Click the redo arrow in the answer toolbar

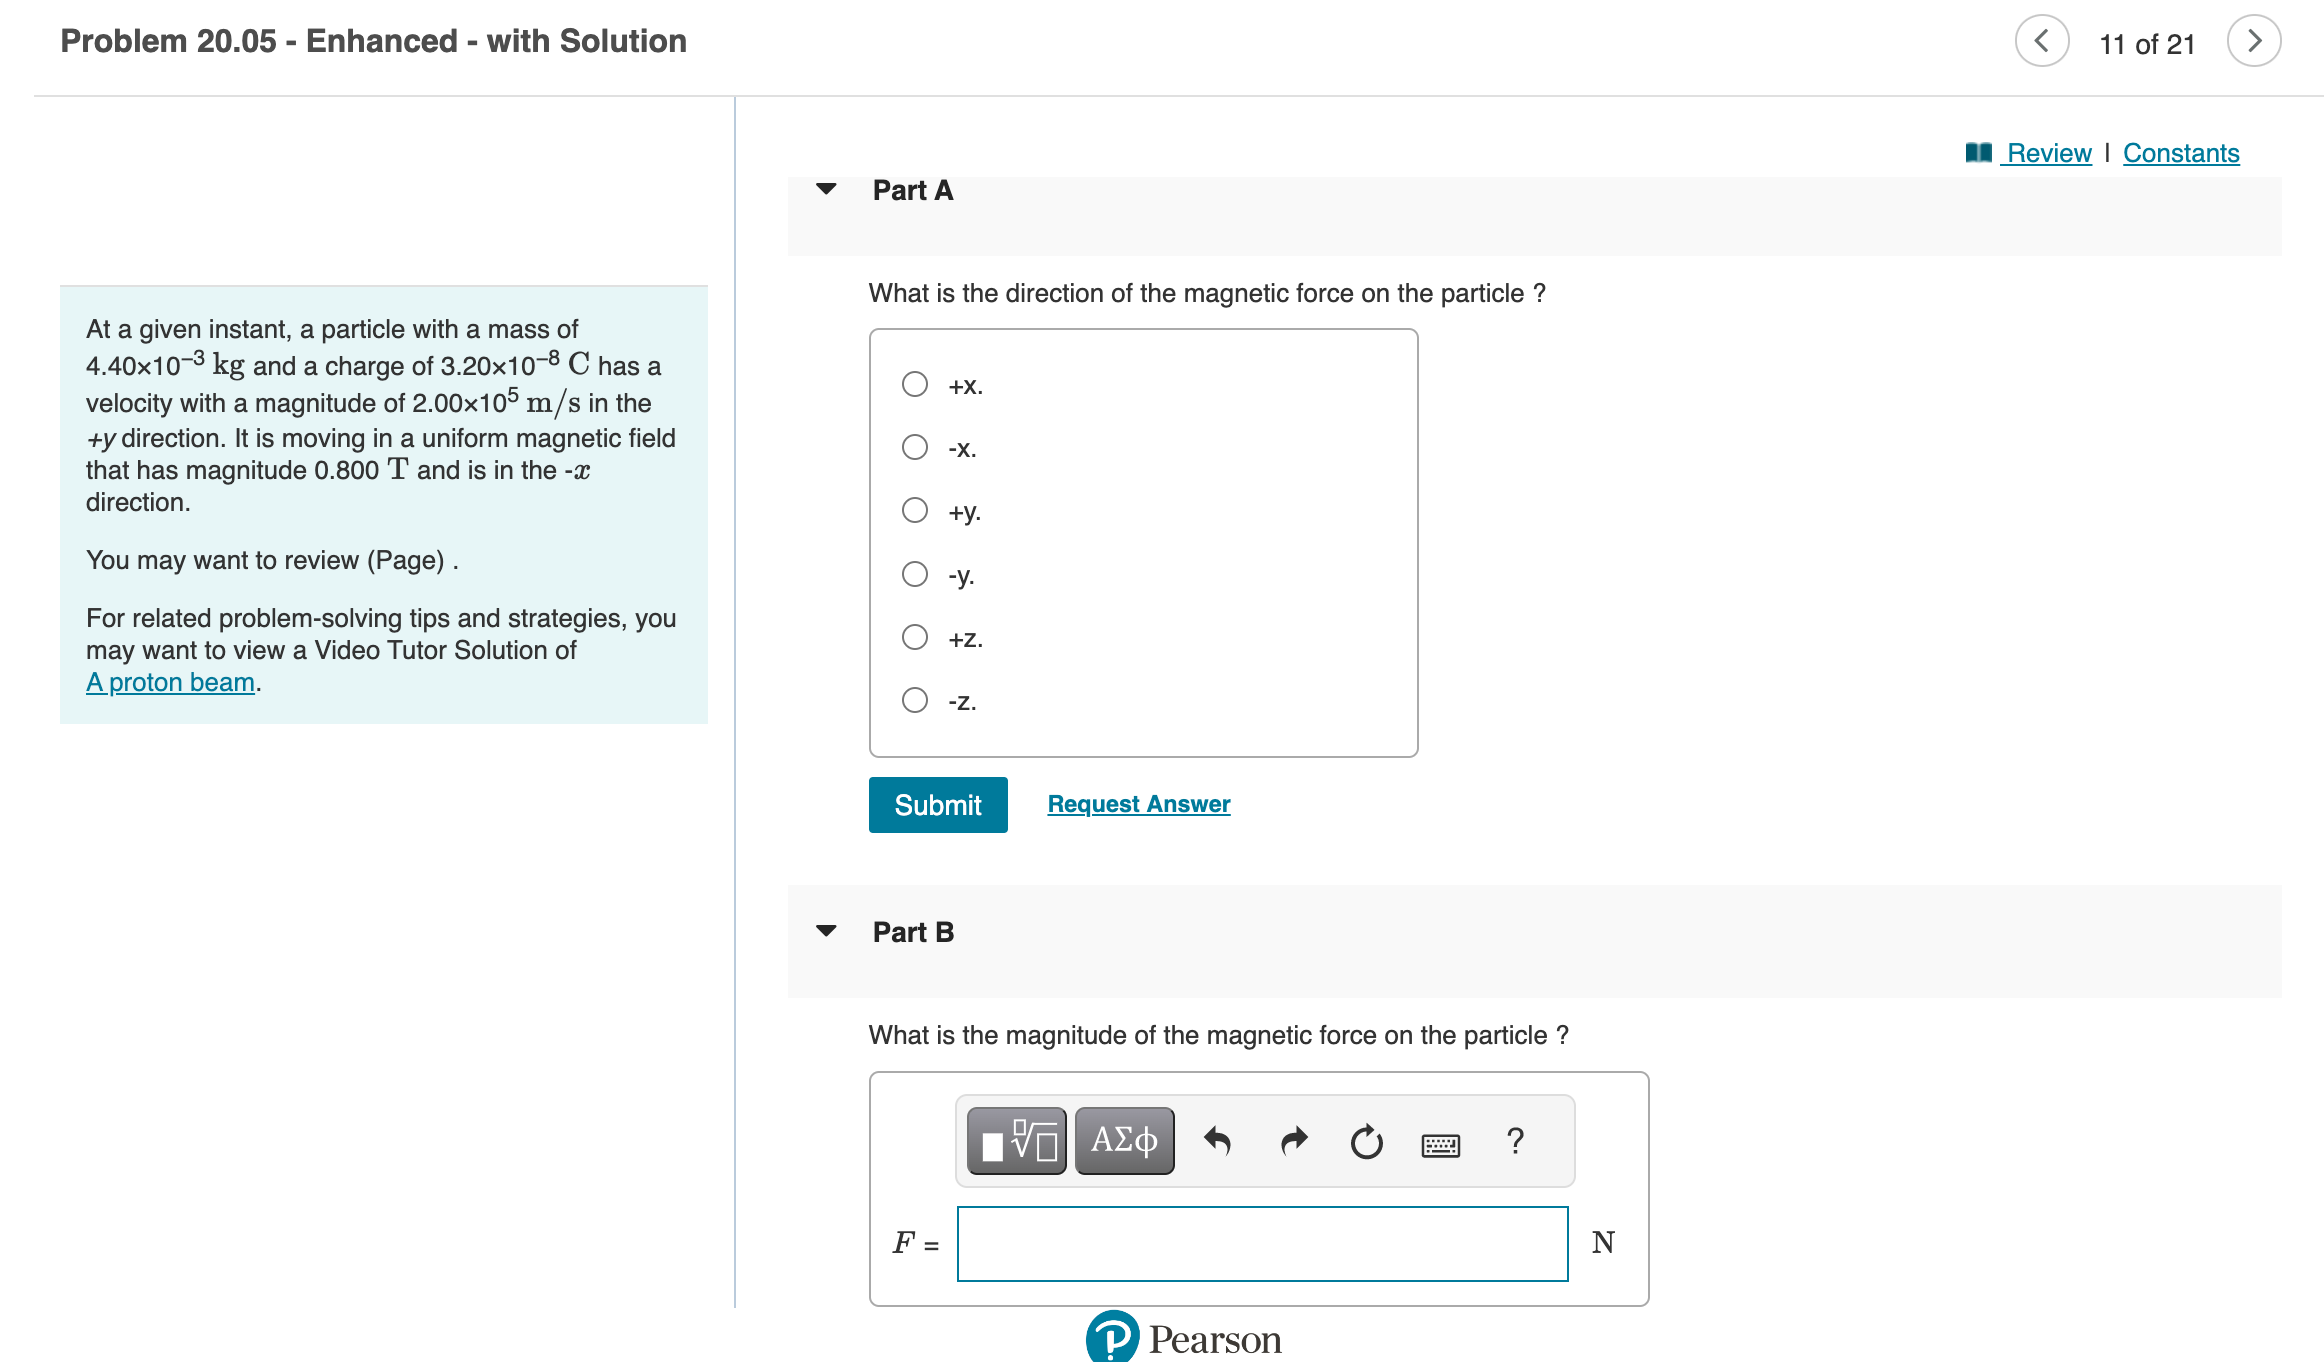pyautogui.click(x=1293, y=1140)
